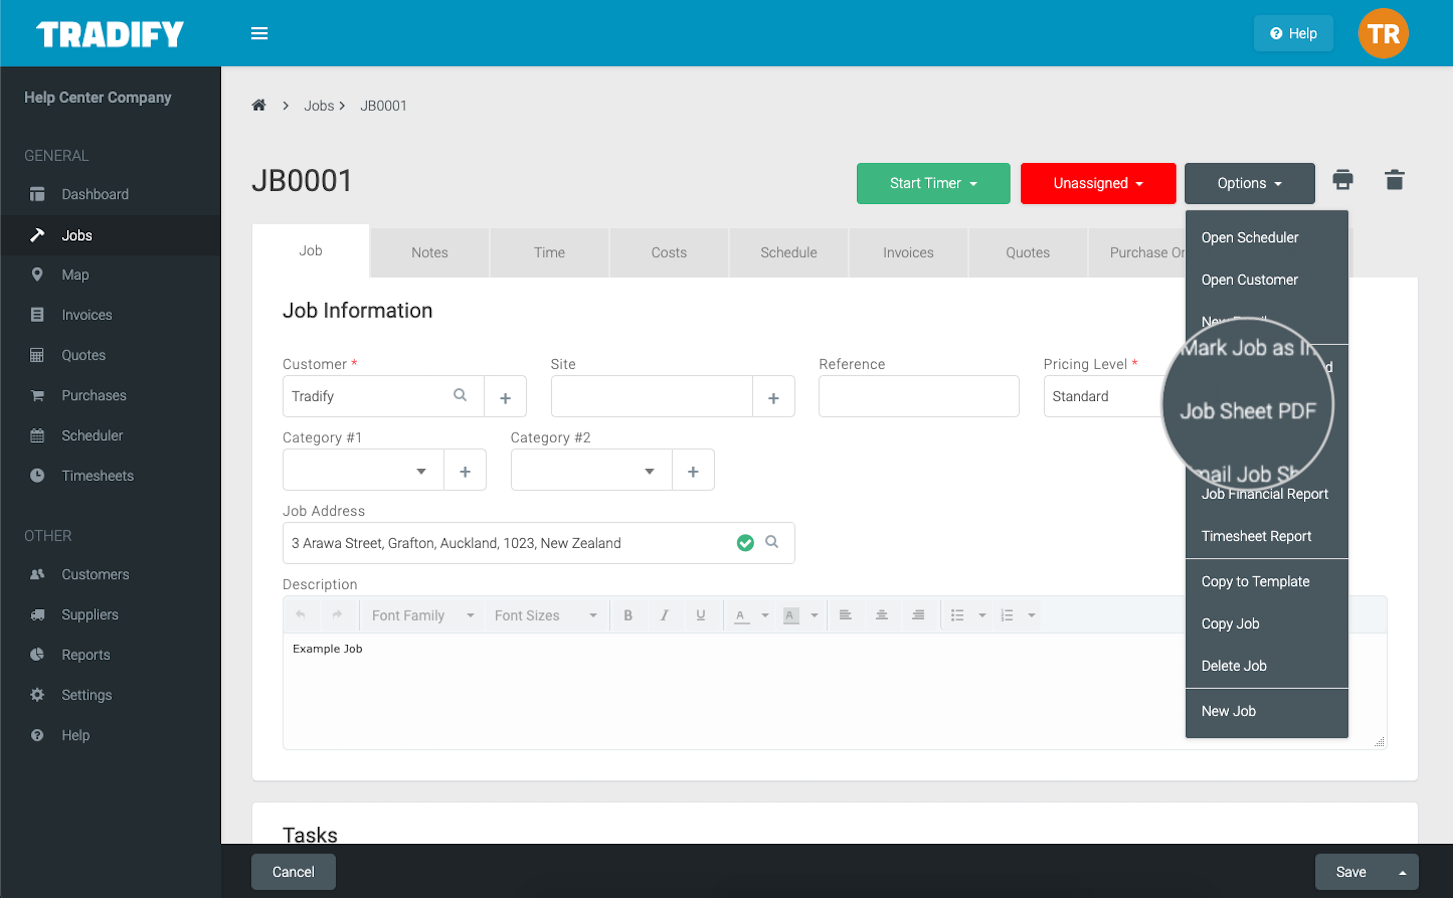Open the Unassigned status dropdown
The height and width of the screenshot is (898, 1453).
1097,183
